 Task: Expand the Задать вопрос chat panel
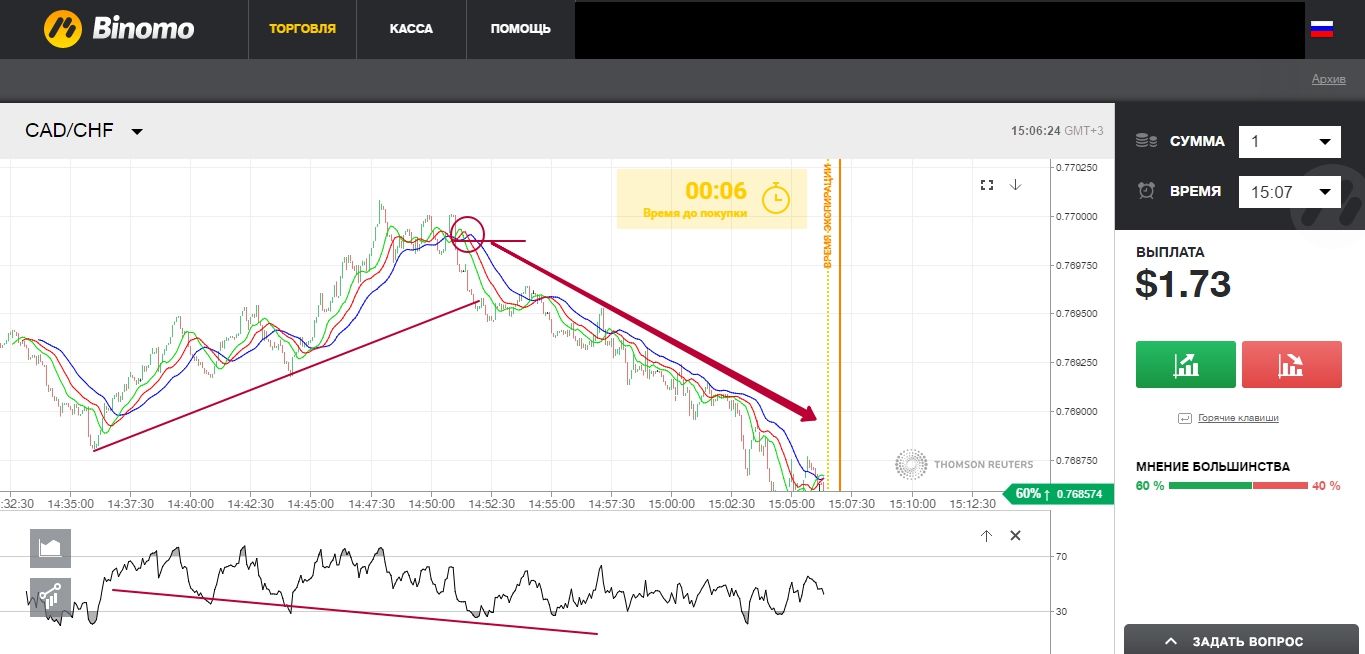pos(1244,640)
